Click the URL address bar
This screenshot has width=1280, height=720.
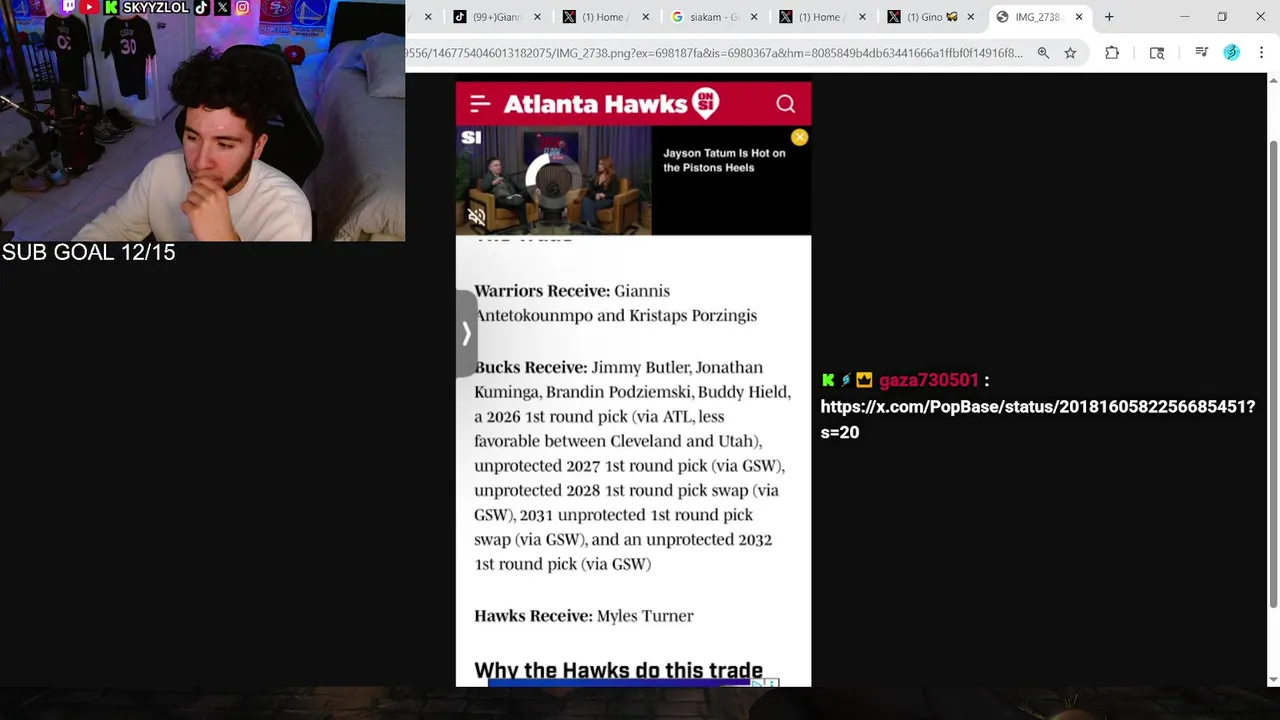[715, 53]
